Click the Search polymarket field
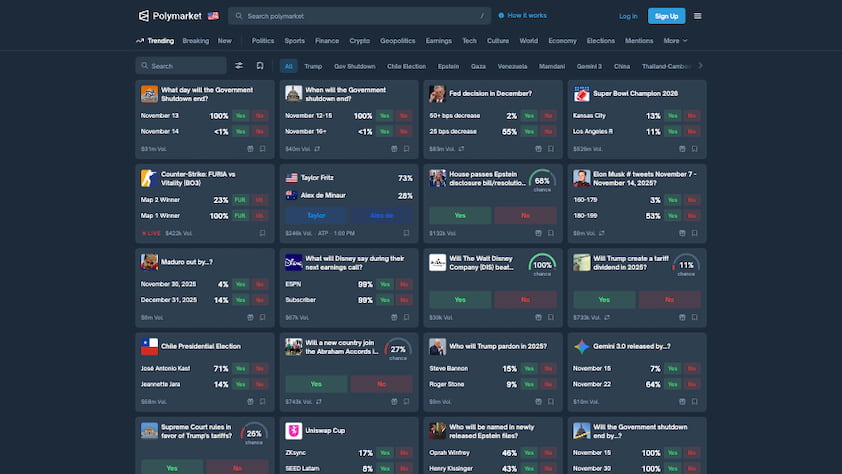The height and width of the screenshot is (474, 842). (359, 16)
